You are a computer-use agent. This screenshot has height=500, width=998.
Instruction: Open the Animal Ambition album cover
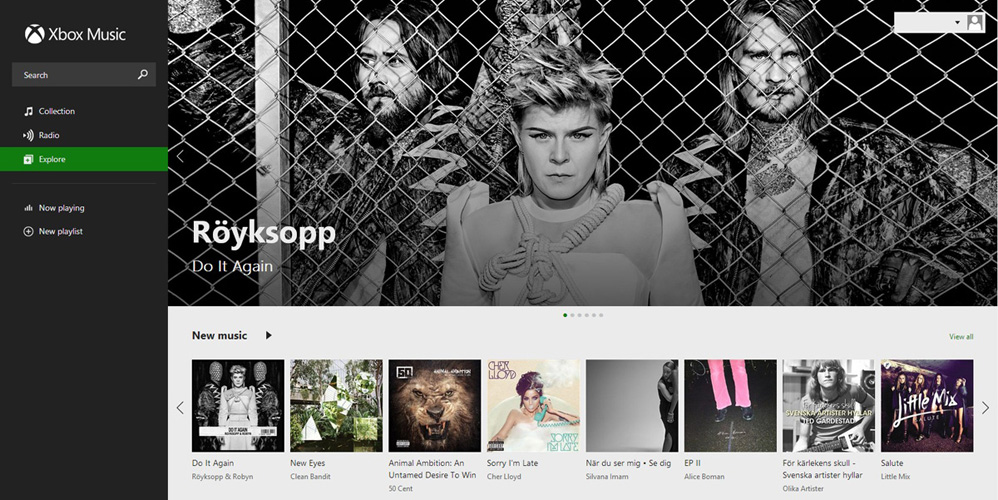(435, 406)
